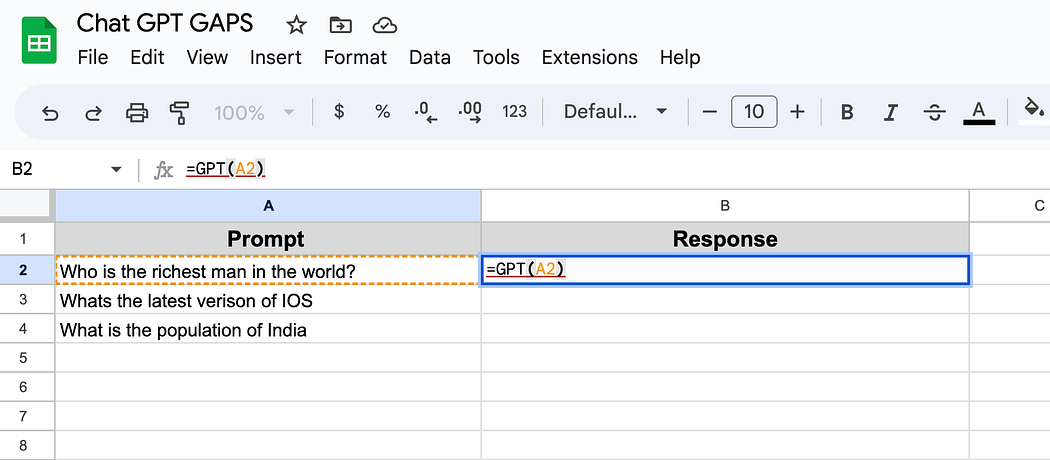This screenshot has height=460, width=1050.
Task: Select cell about latest verison of IOS
Action: [268, 300]
